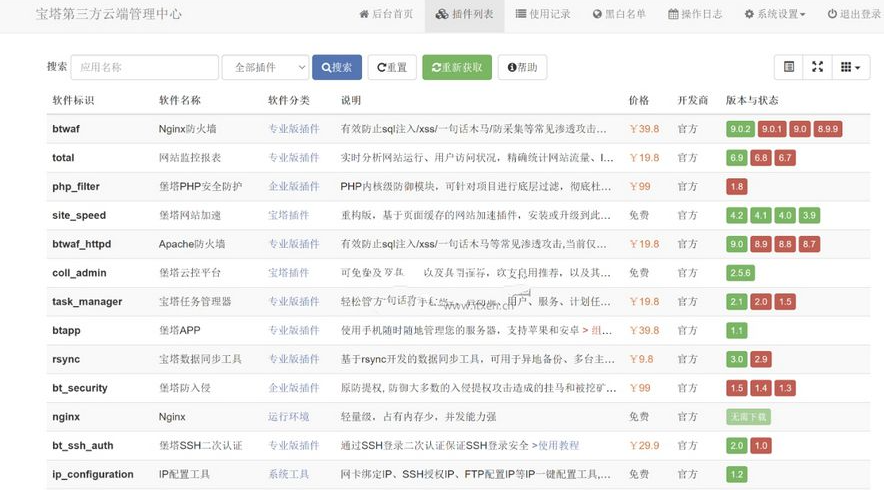
Task: Select version 2.1 of task_manager
Action: (737, 301)
